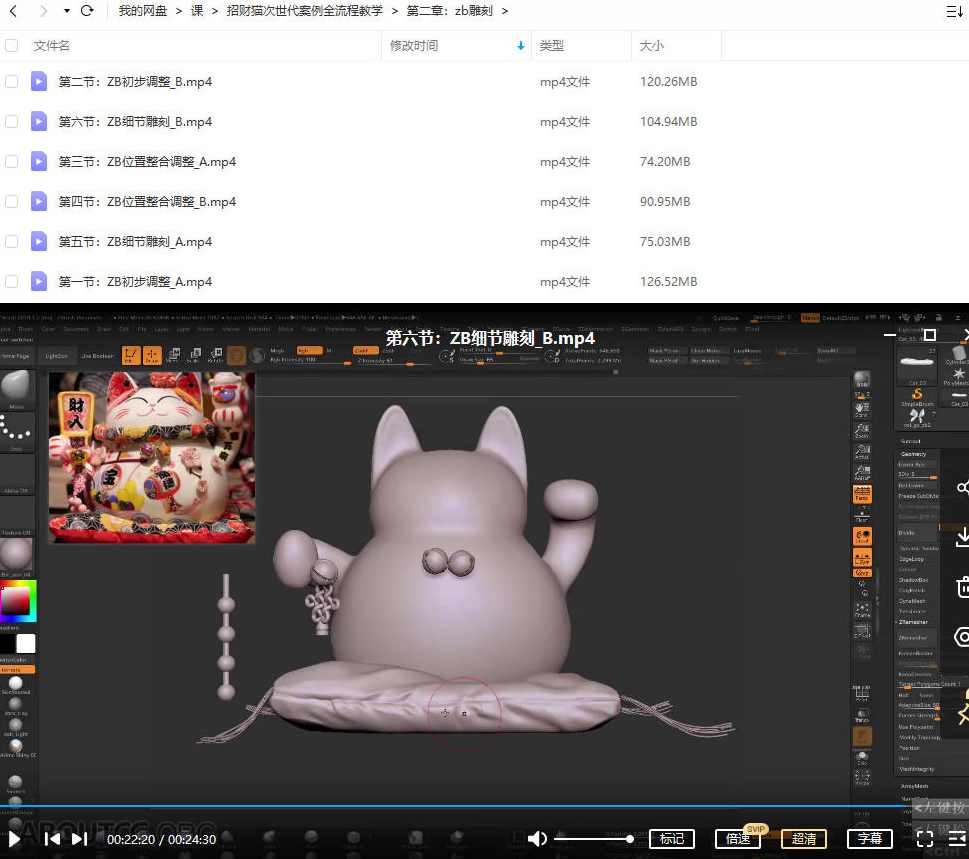Image resolution: width=969 pixels, height=859 pixels.
Task: Click the back arrow to go up
Action: pos(13,11)
